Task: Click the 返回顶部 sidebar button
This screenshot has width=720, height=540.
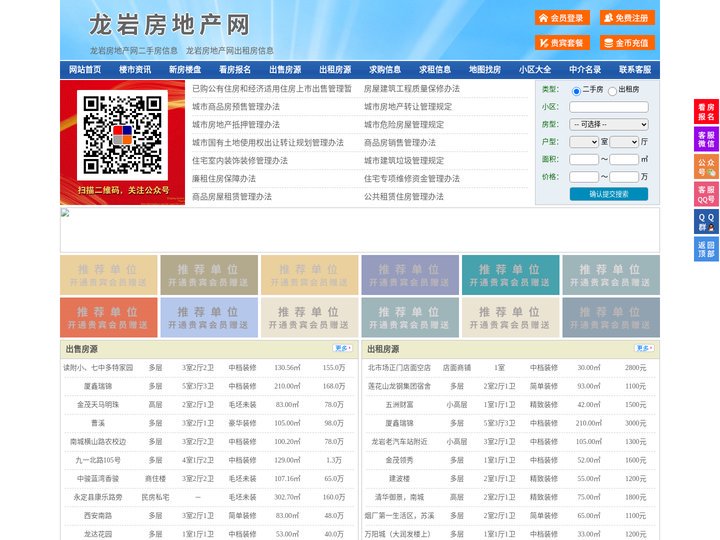Action: (x=706, y=249)
